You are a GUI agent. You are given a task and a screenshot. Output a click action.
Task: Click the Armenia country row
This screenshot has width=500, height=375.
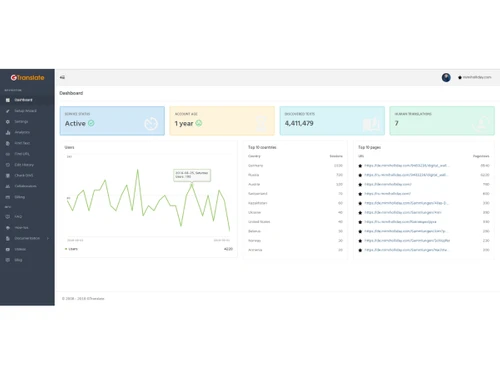295,250
